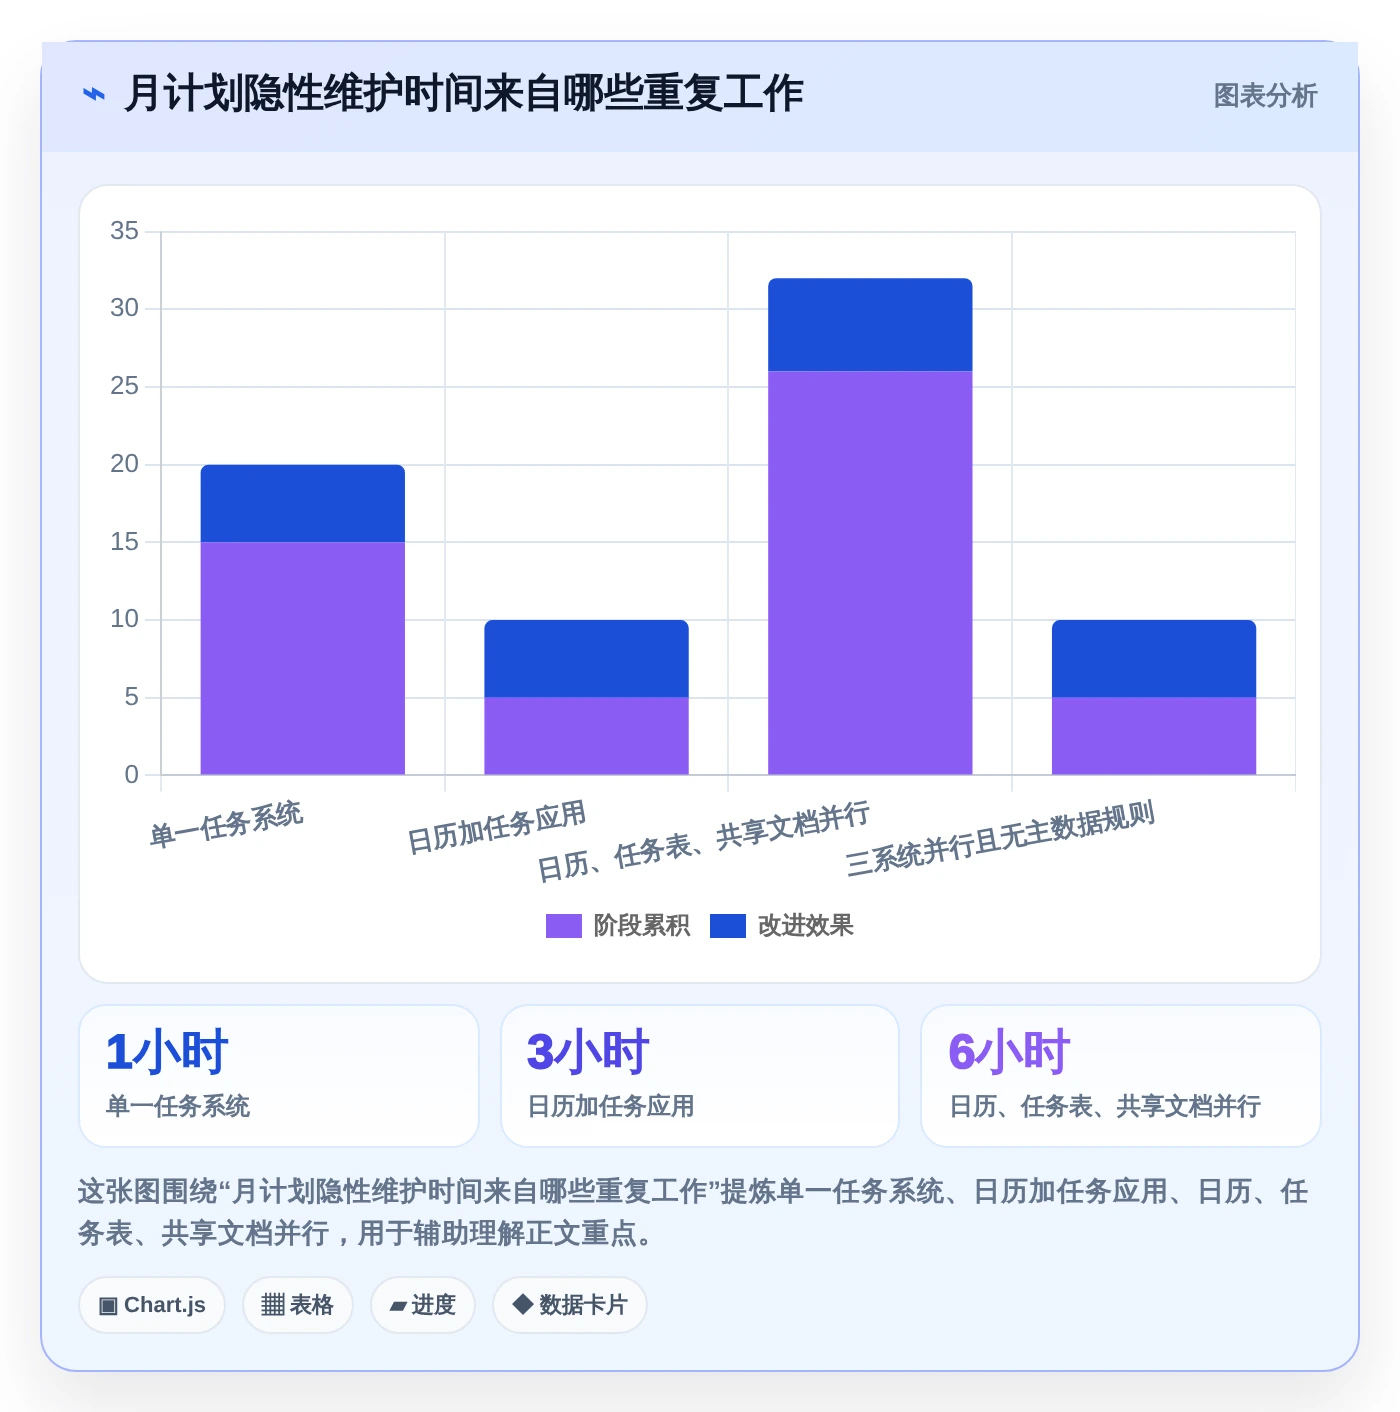1400x1412 pixels.
Task: Click the x-axis label 三系统并行且无主数据规则
Action: coord(1000,839)
